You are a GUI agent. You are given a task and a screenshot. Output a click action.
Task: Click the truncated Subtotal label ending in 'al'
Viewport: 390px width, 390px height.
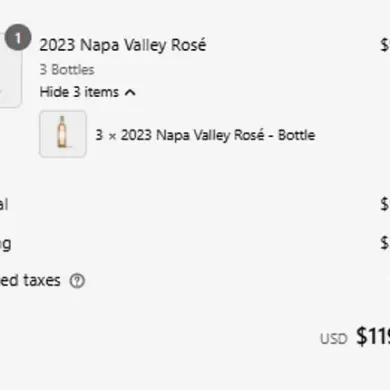[4, 204]
